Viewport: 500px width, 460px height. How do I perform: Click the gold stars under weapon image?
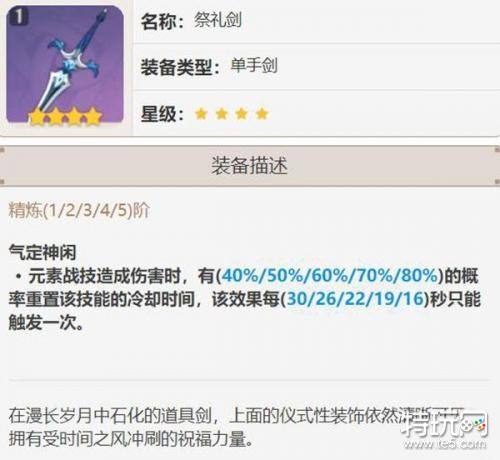pos(65,116)
